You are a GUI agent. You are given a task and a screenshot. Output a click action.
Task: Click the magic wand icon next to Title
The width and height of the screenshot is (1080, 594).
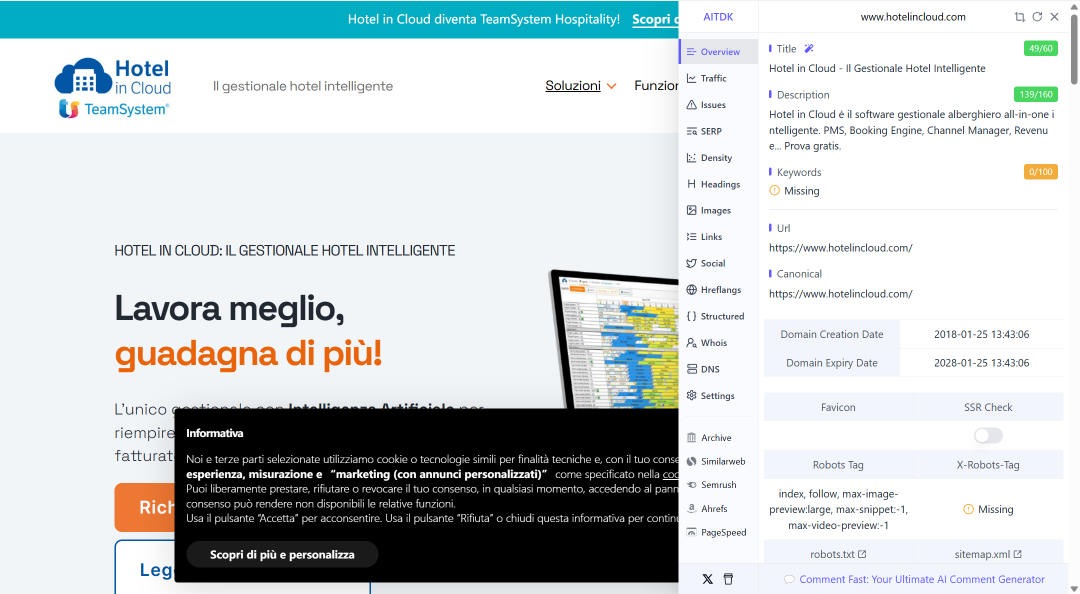[809, 48]
